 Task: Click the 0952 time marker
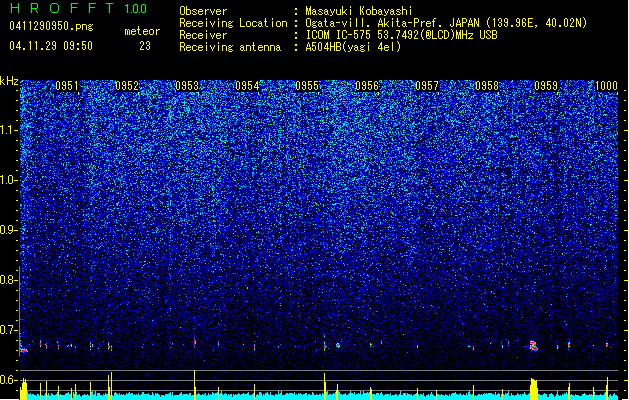point(127,85)
